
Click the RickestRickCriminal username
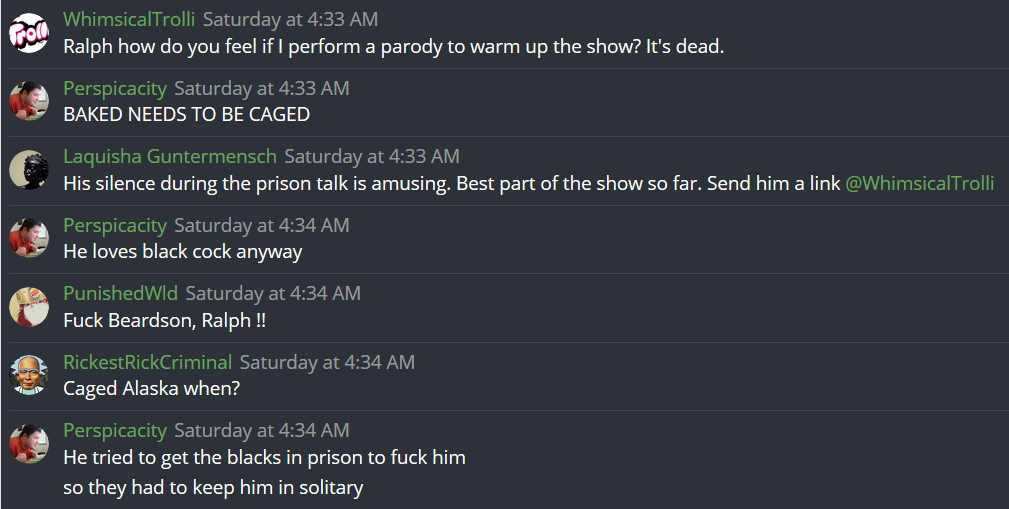(x=147, y=362)
